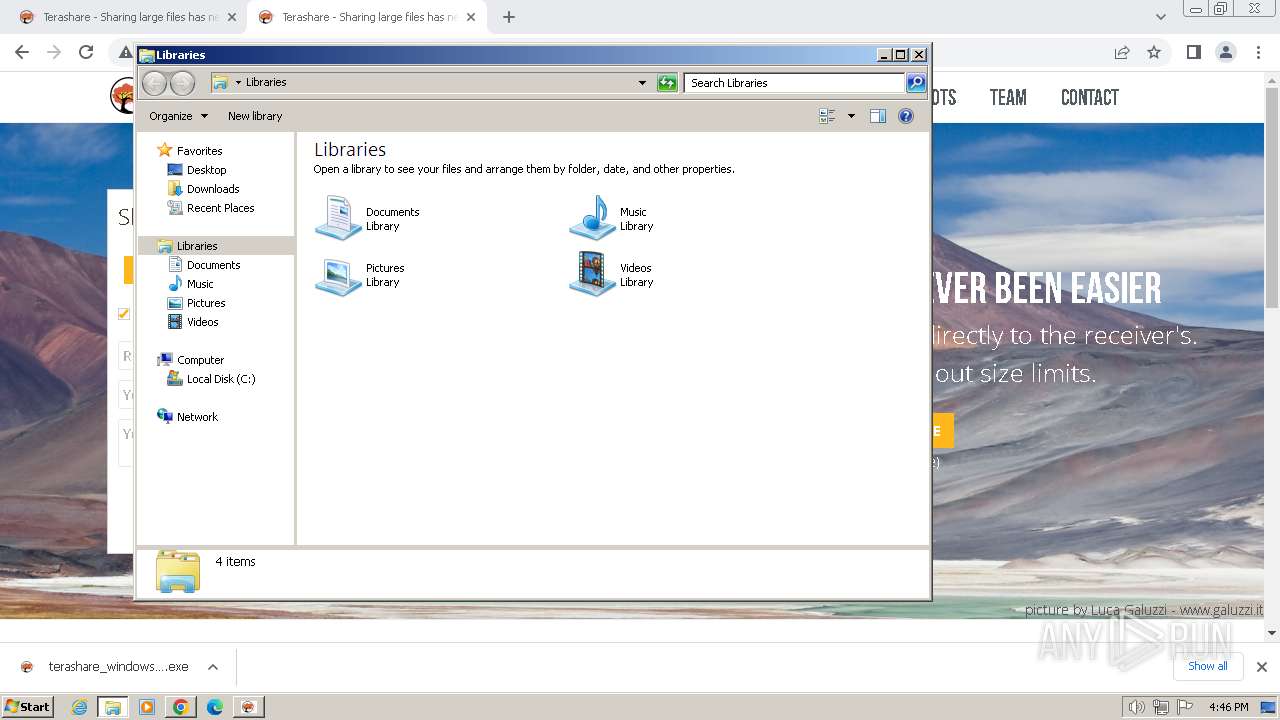Click the Explorer back arrow button
Viewport: 1280px width, 720px height.
154,83
